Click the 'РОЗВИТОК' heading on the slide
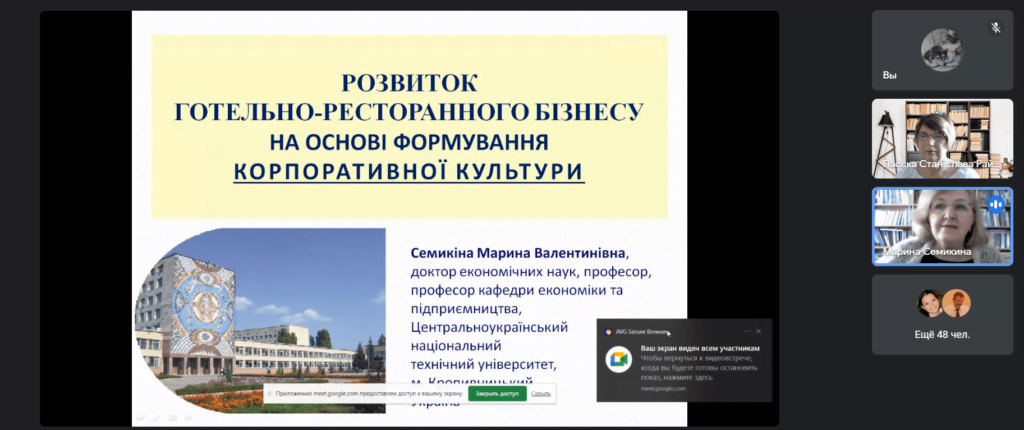The image size is (1024, 430). [409, 84]
